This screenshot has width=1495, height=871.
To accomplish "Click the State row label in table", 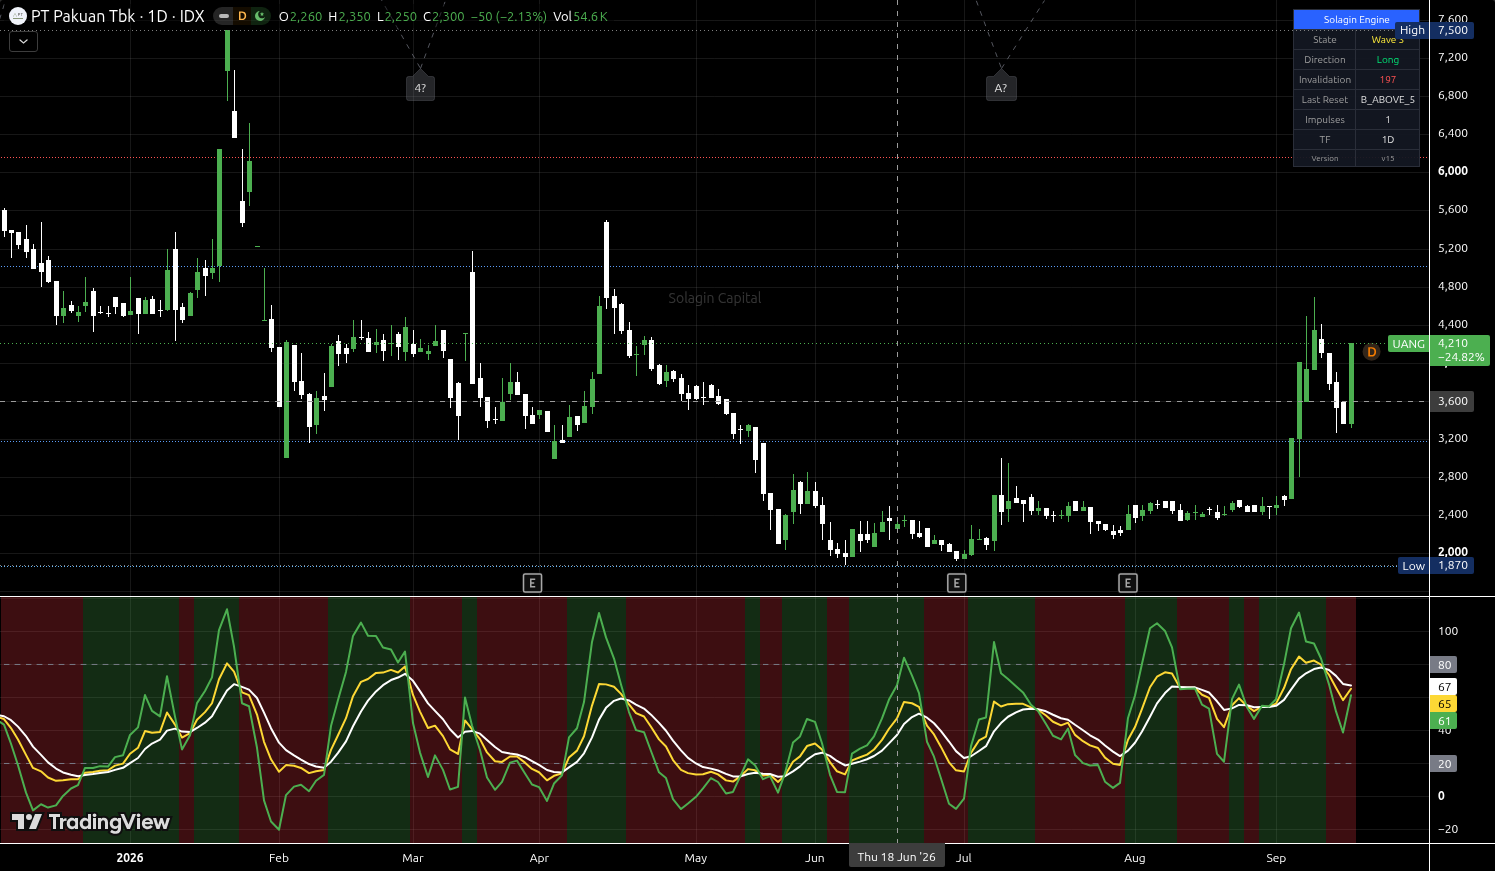I will pos(1325,40).
